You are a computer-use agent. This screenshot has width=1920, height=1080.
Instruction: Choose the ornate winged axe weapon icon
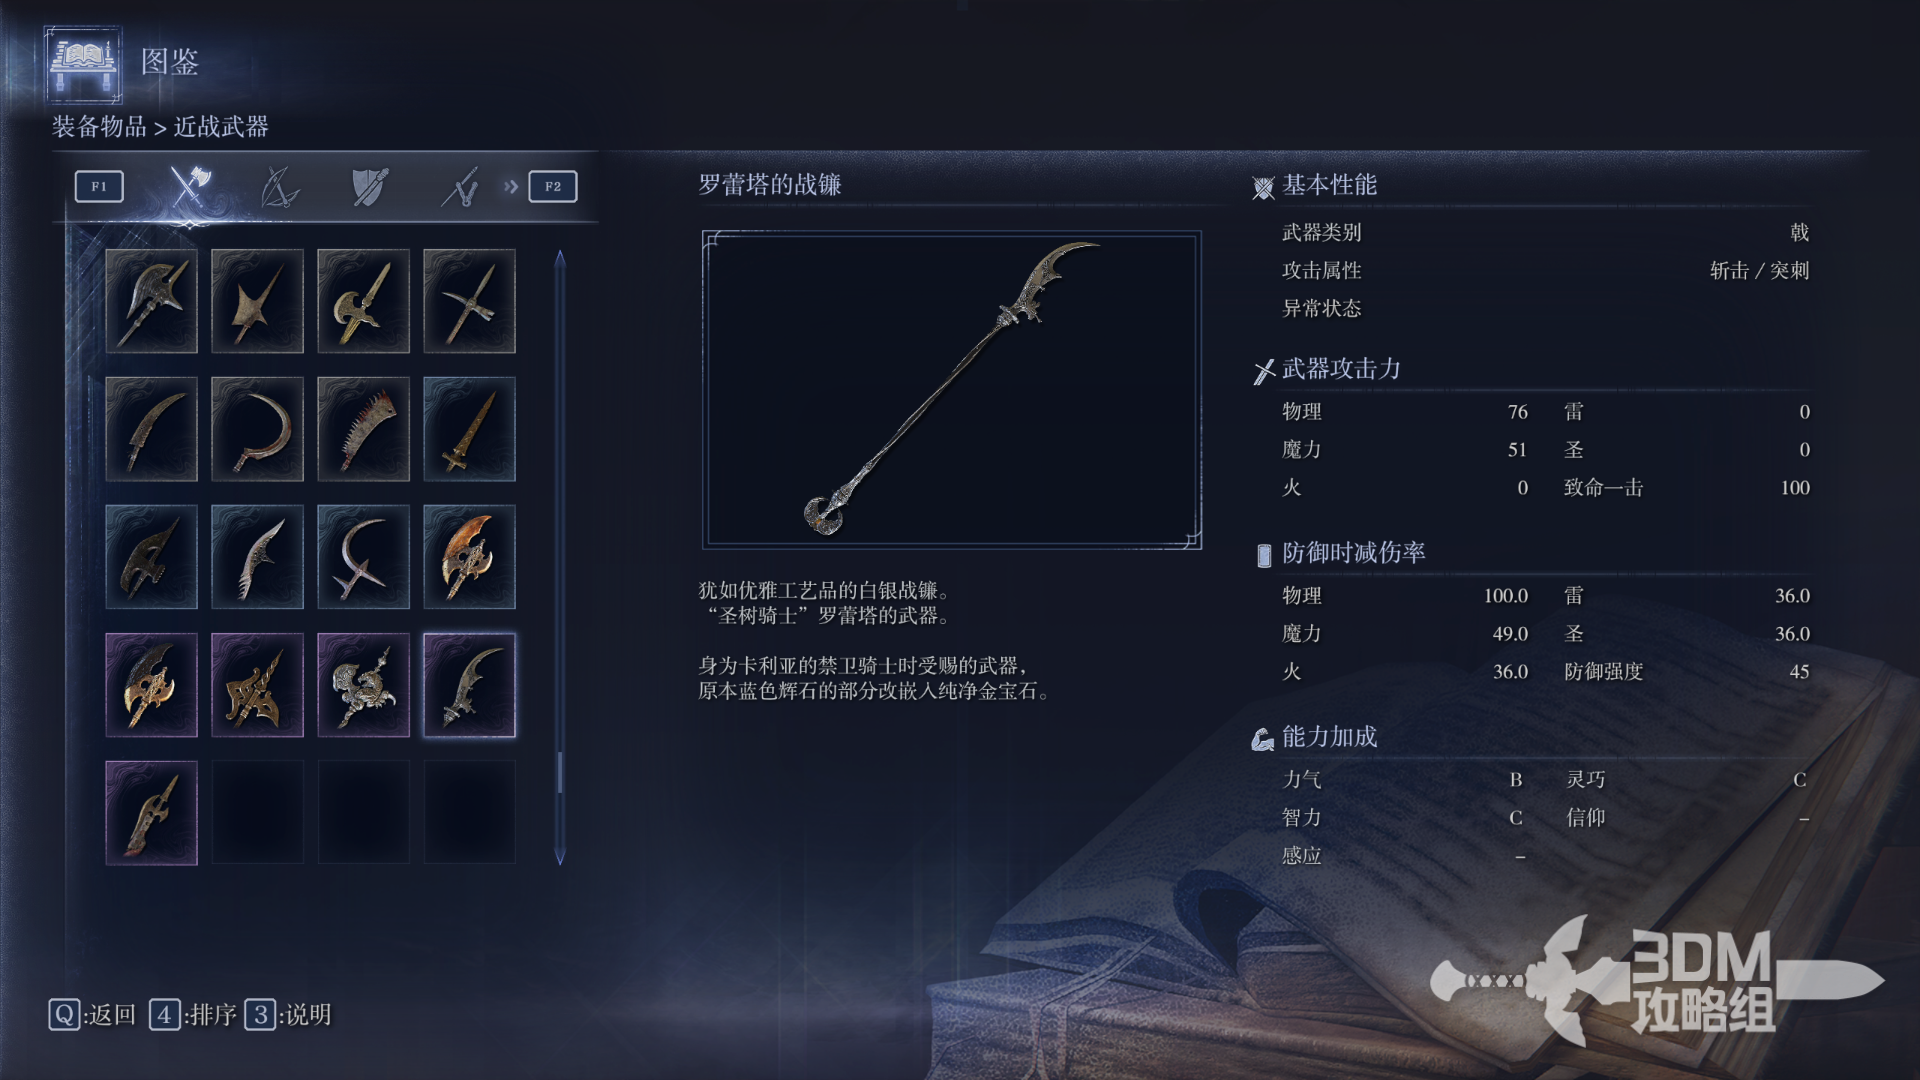363,685
